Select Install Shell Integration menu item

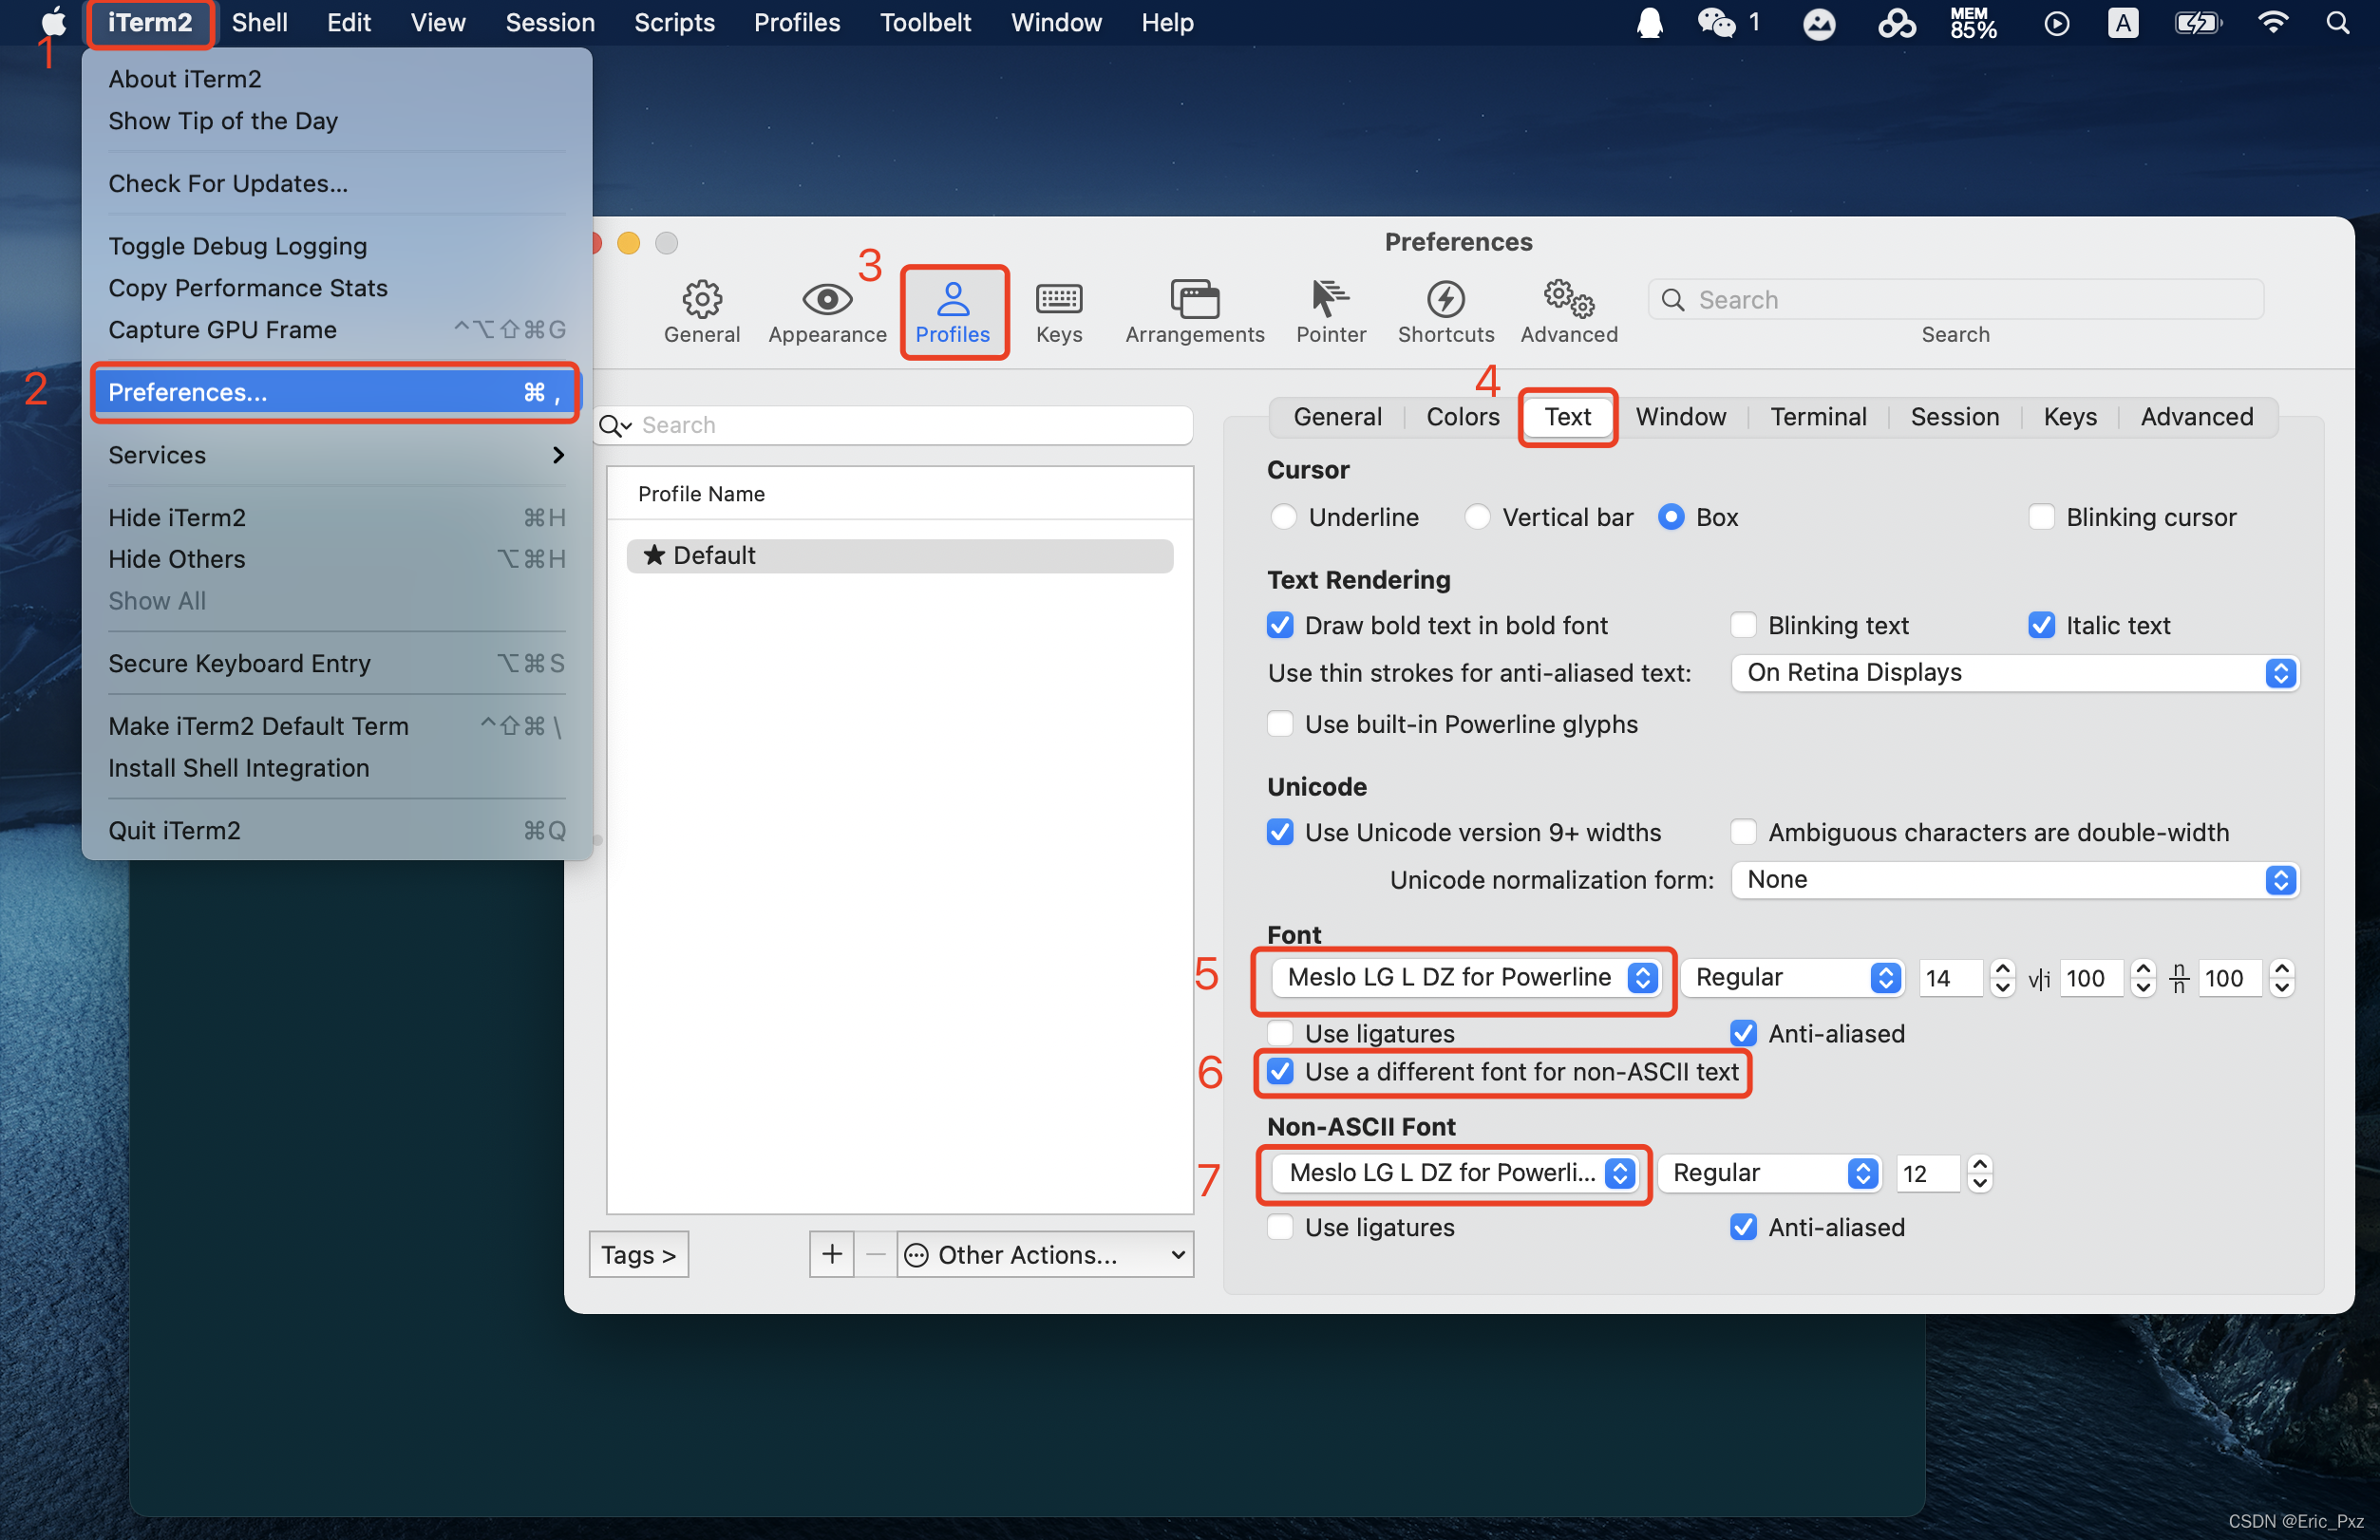tap(336, 768)
